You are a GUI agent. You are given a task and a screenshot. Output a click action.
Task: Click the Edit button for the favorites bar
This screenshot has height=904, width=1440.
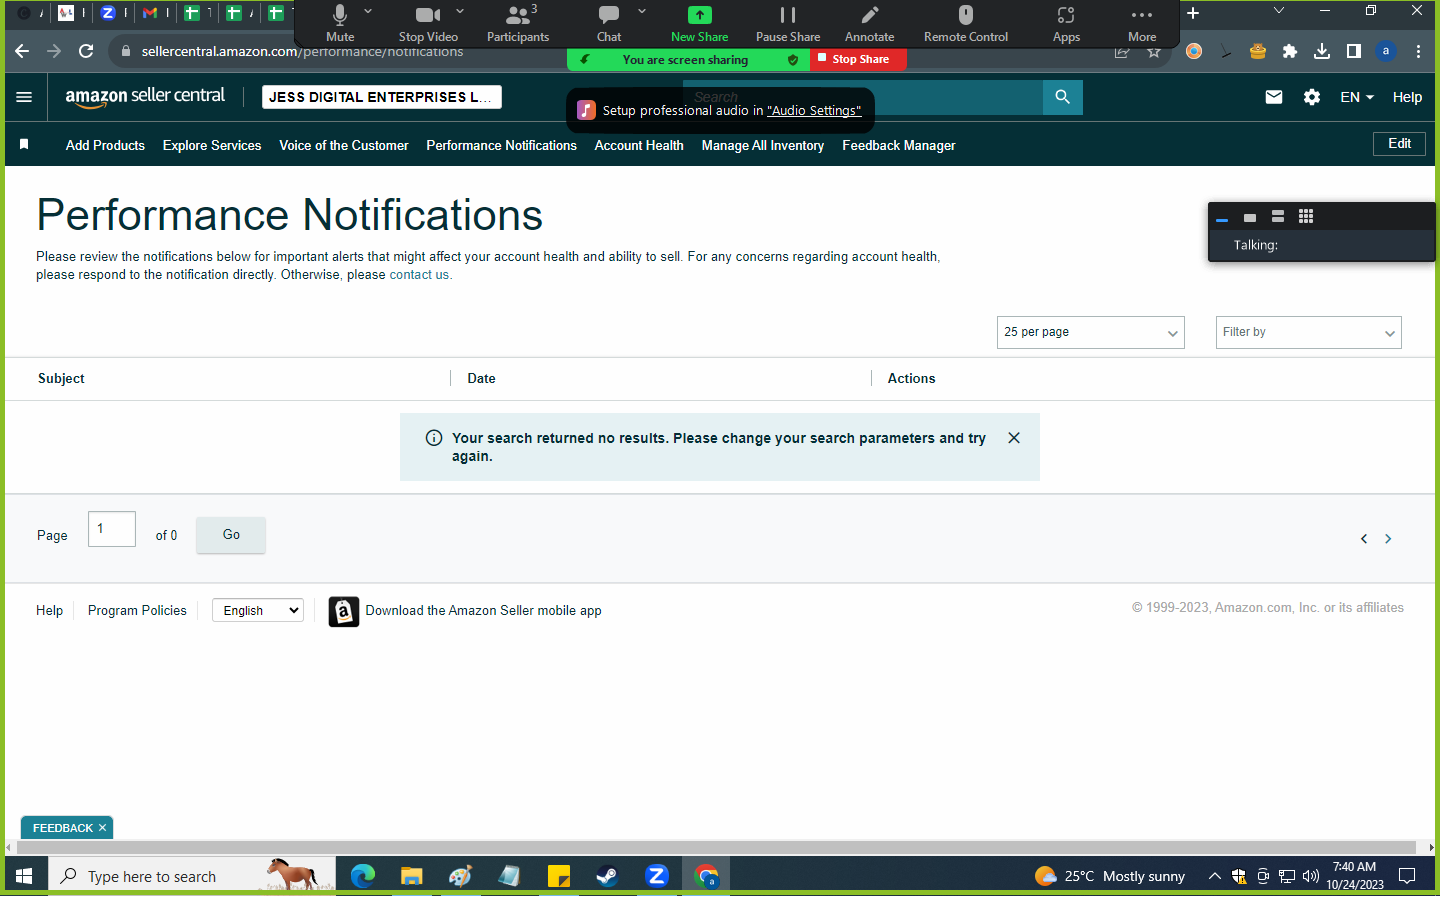[x=1399, y=144]
